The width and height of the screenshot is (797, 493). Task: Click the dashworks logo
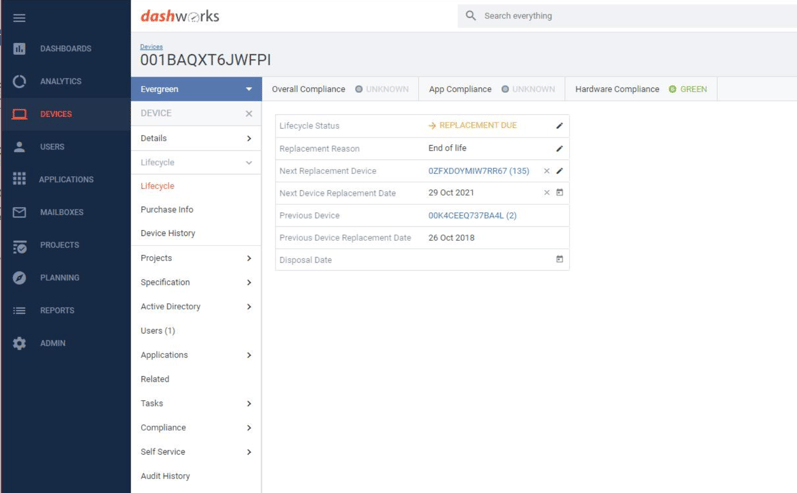point(180,16)
